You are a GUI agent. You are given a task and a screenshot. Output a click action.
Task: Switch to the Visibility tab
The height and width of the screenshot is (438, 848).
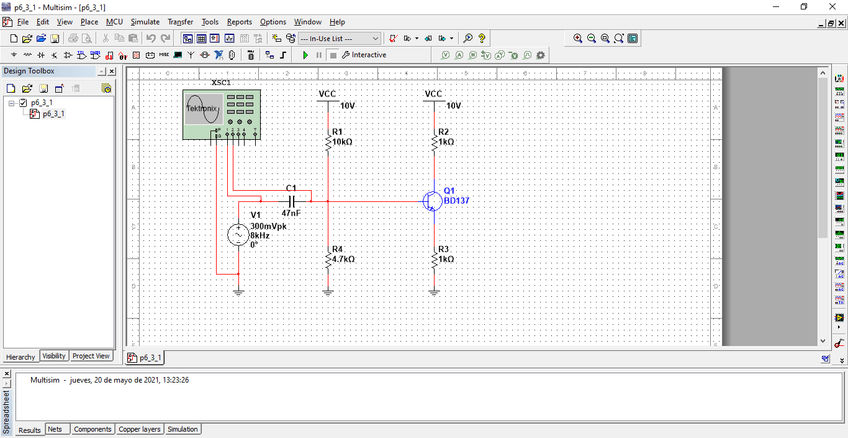coord(54,356)
